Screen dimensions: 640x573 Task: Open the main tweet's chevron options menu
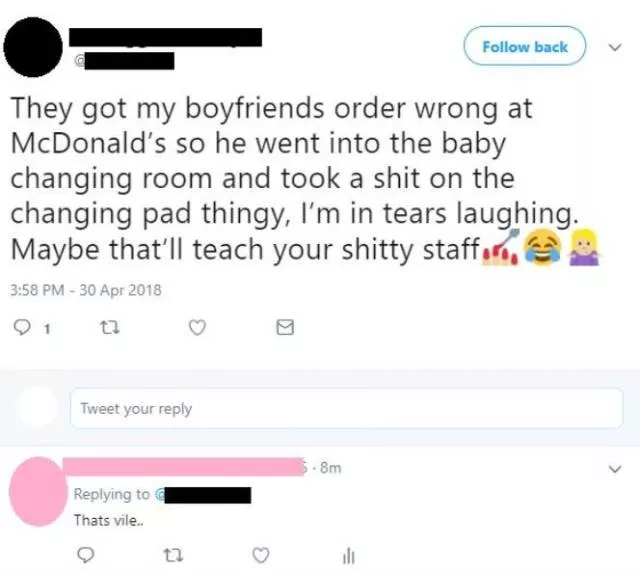tap(615, 47)
